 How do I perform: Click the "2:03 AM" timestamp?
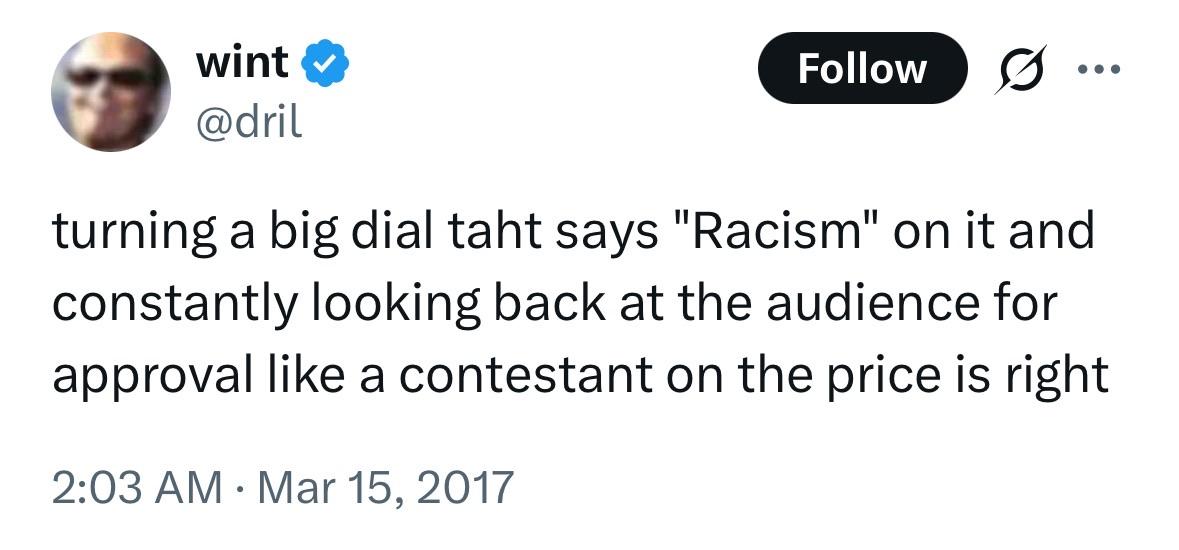(x=136, y=488)
